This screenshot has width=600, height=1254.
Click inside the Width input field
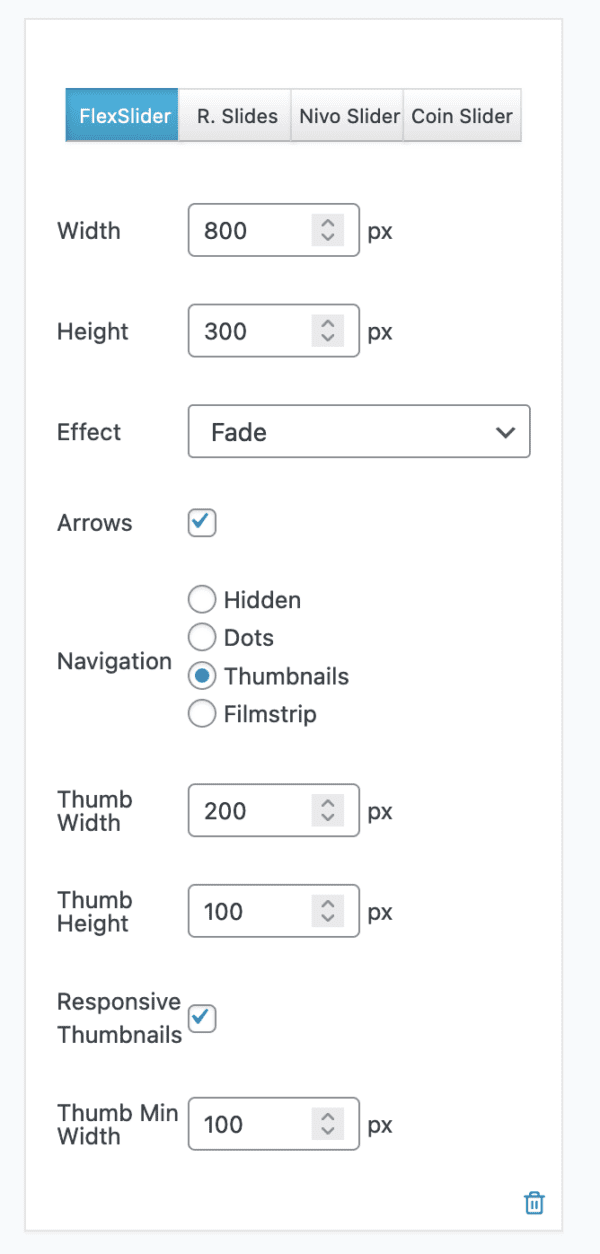click(x=250, y=230)
